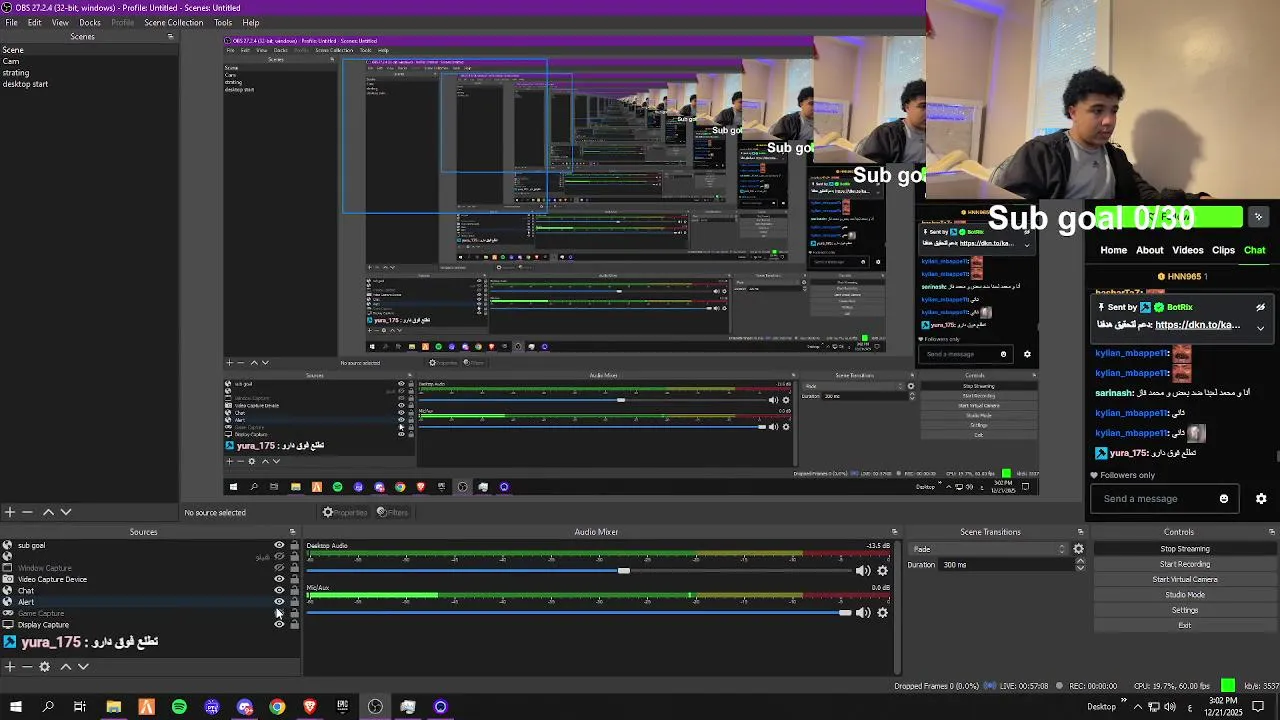Move scene up in Scenes list
This screenshot has width=1280, height=720.
click(48, 512)
